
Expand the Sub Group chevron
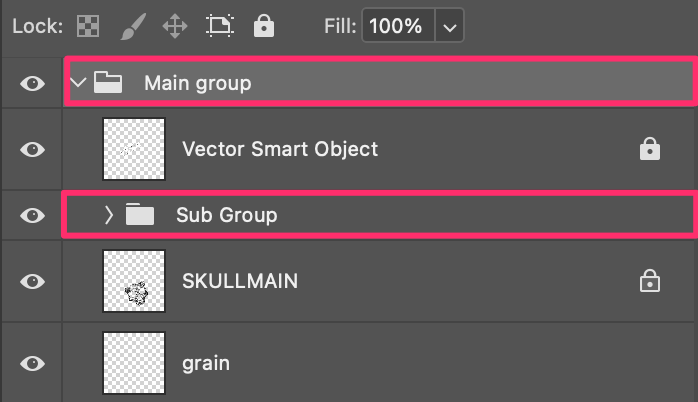pyautogui.click(x=109, y=215)
